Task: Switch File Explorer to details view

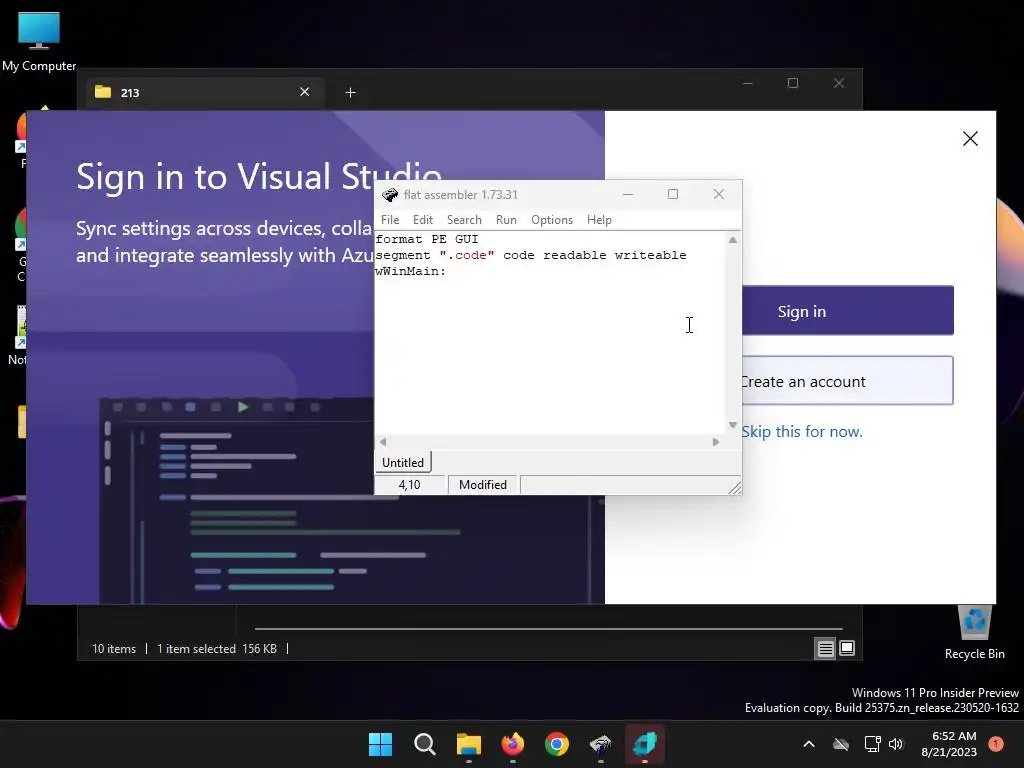Action: [x=825, y=648]
